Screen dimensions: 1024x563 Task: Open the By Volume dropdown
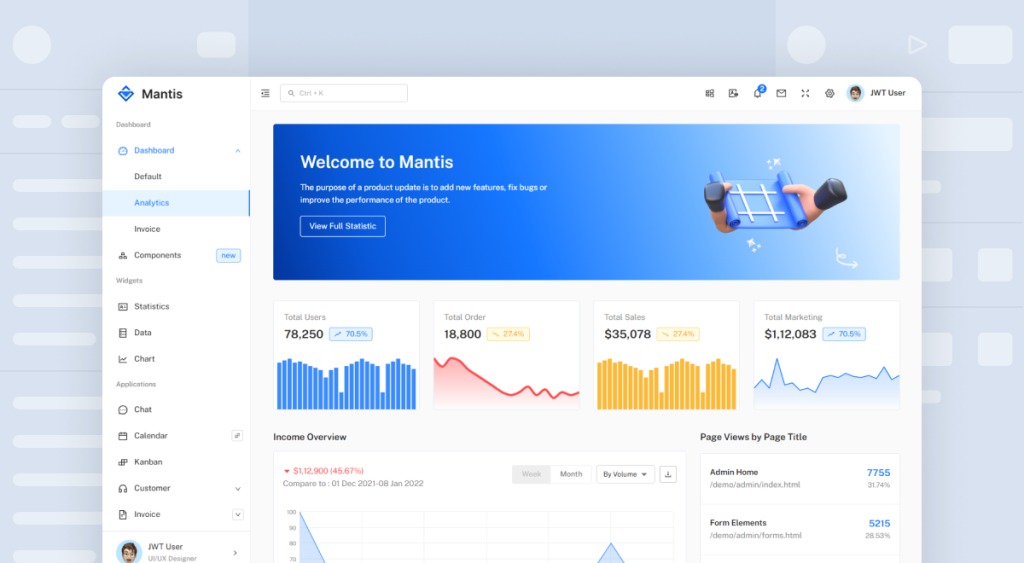point(625,474)
